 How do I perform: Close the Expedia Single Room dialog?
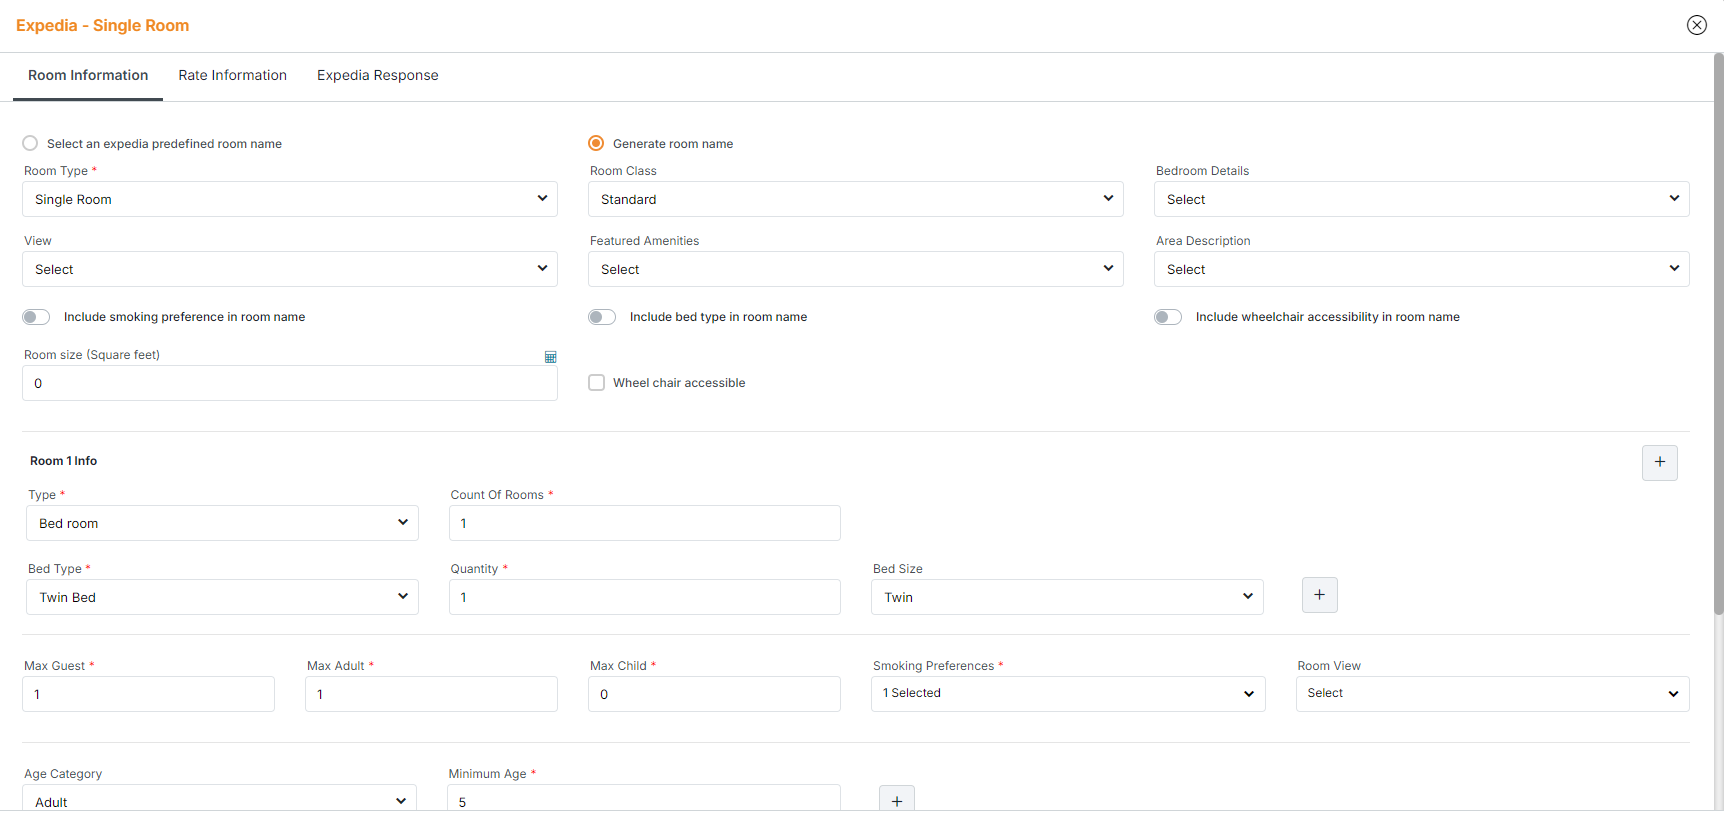pos(1696,25)
